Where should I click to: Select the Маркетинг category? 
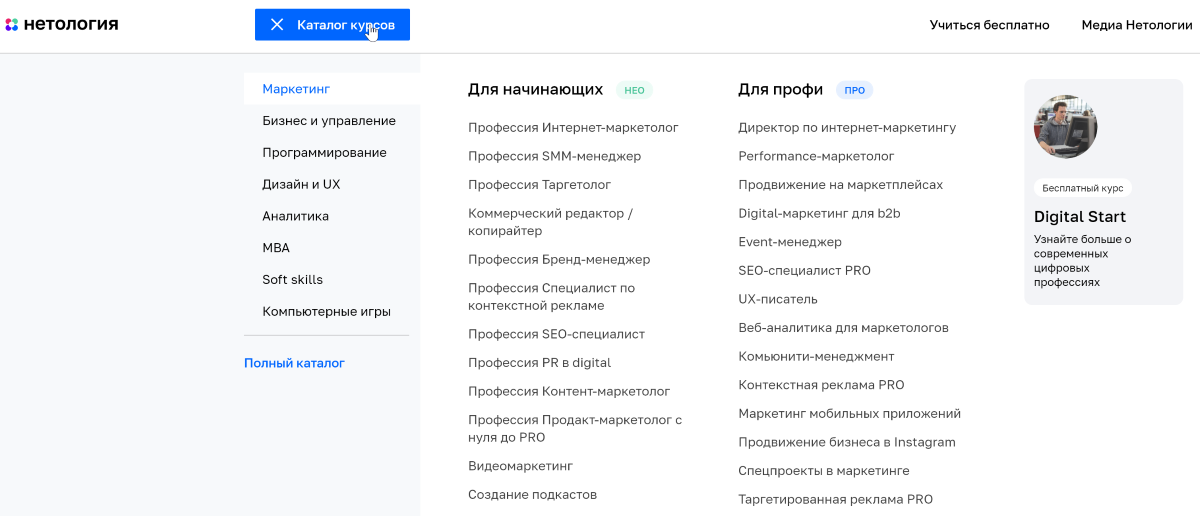(332, 89)
